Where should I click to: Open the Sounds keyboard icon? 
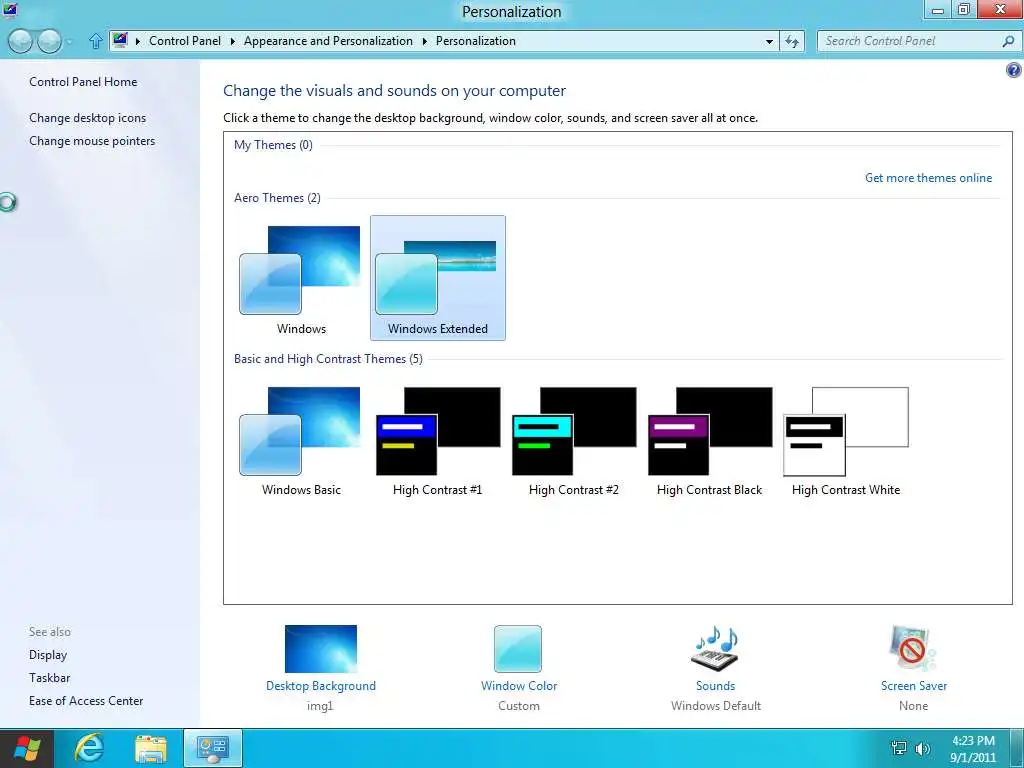coord(714,648)
